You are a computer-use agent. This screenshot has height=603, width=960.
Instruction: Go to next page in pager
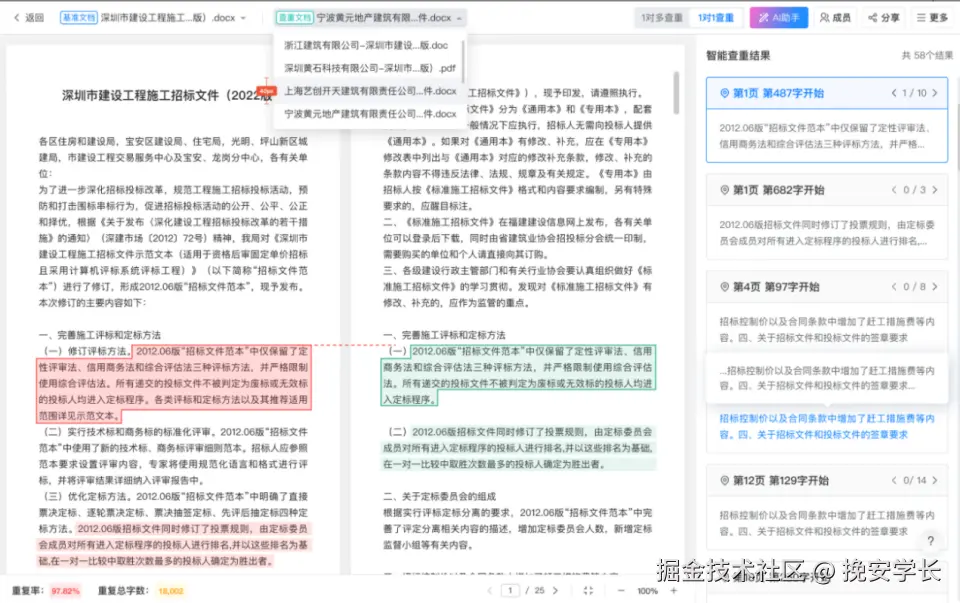tap(555, 591)
